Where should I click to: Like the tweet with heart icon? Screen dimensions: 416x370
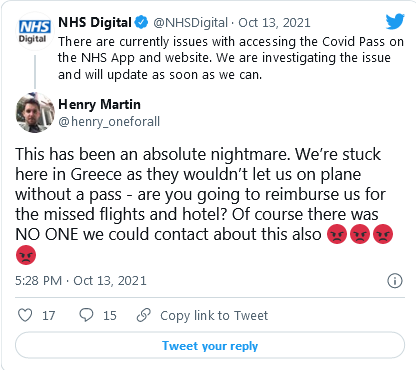click(x=25, y=315)
